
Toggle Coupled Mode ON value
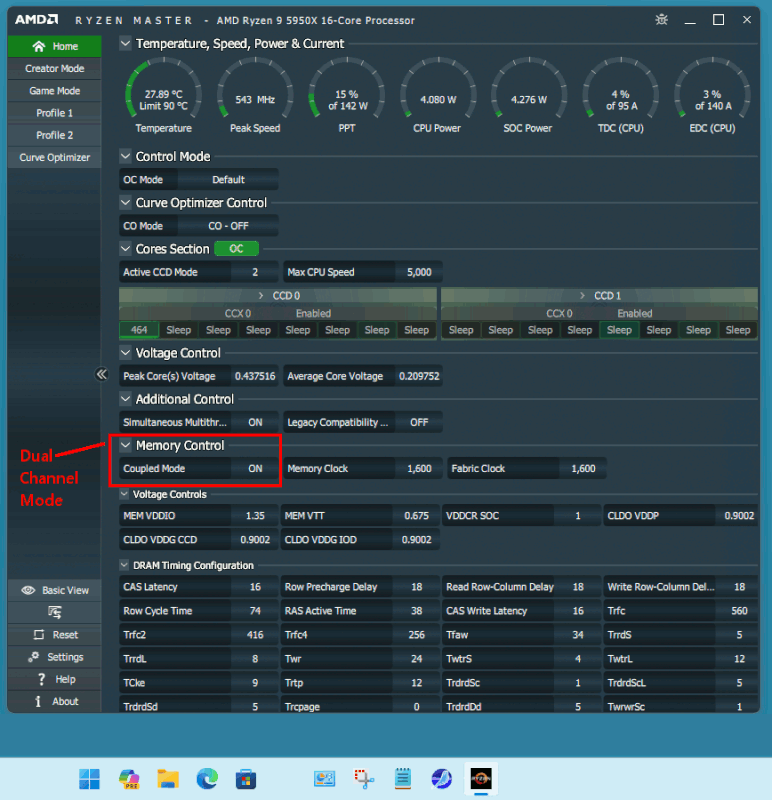tap(255, 468)
